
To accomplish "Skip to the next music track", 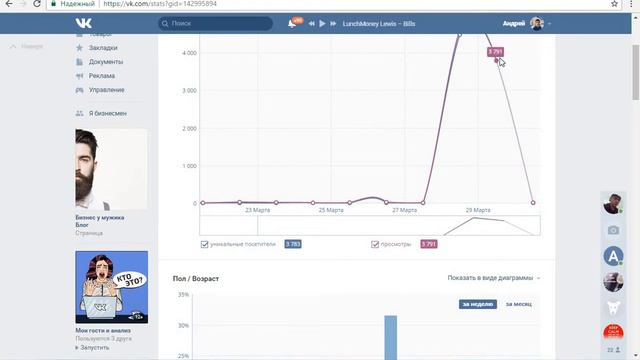I will [x=333, y=24].
